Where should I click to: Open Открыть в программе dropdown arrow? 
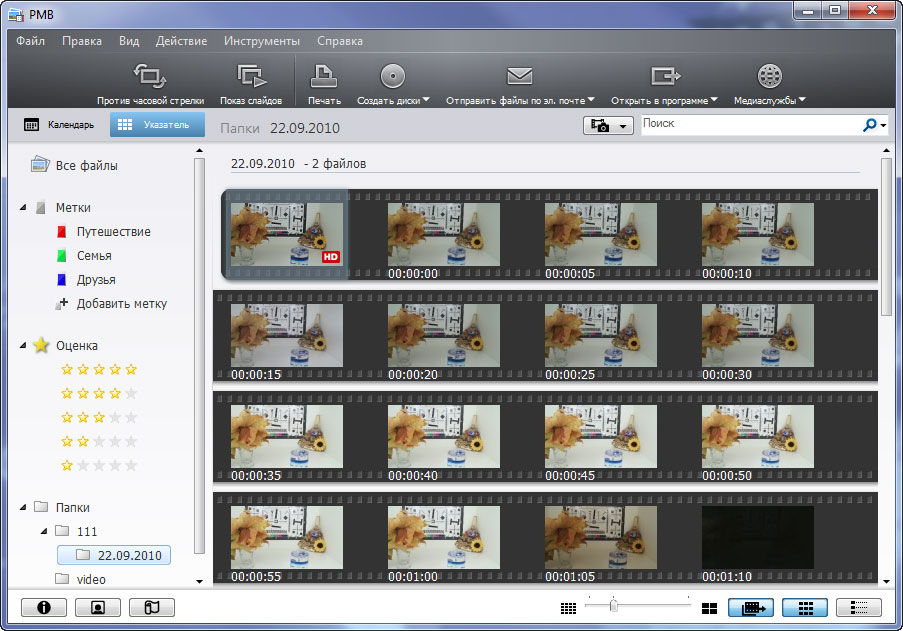714,100
